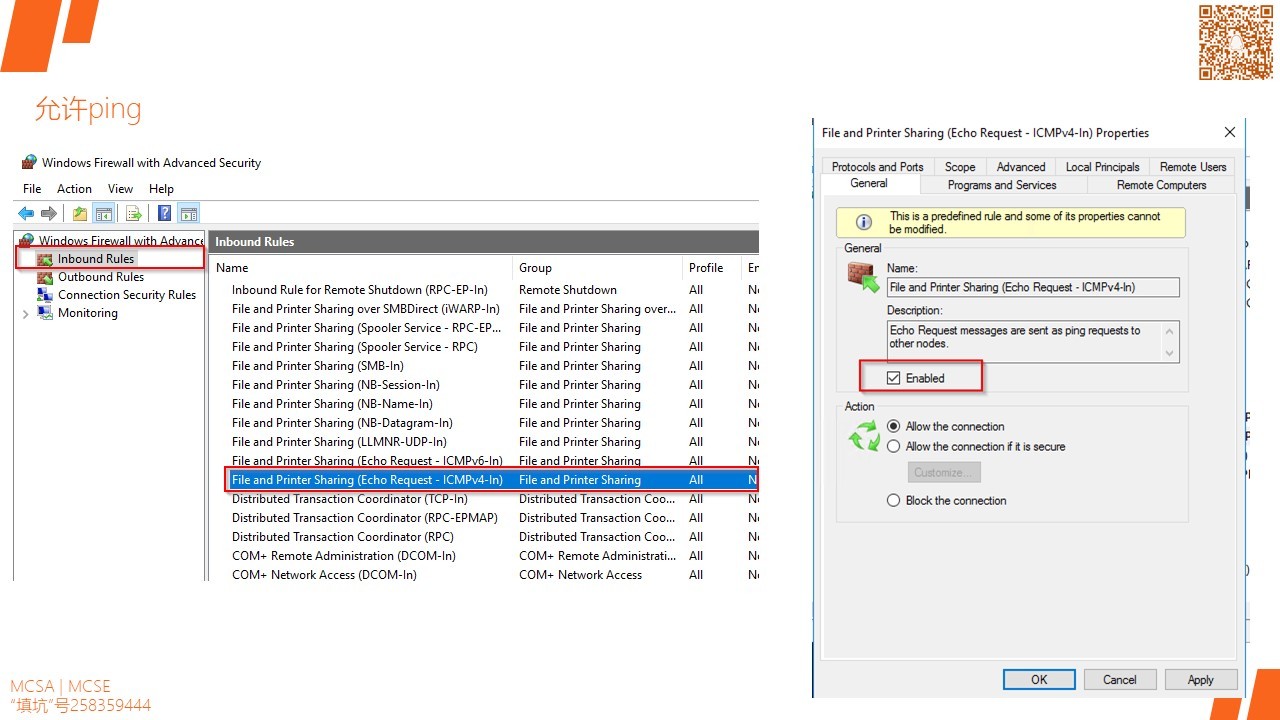Click the Export List toolbar icon
The image size is (1280, 720).
tap(133, 213)
